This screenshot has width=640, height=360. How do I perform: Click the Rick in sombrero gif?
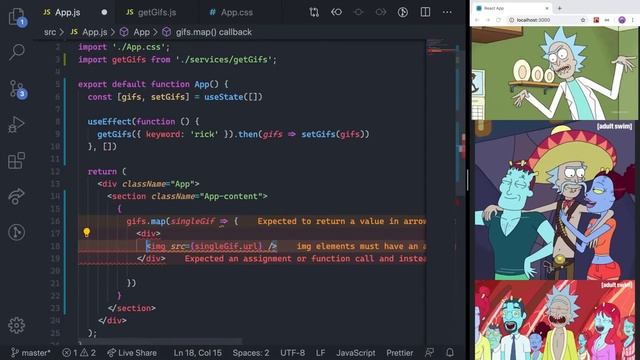point(555,200)
